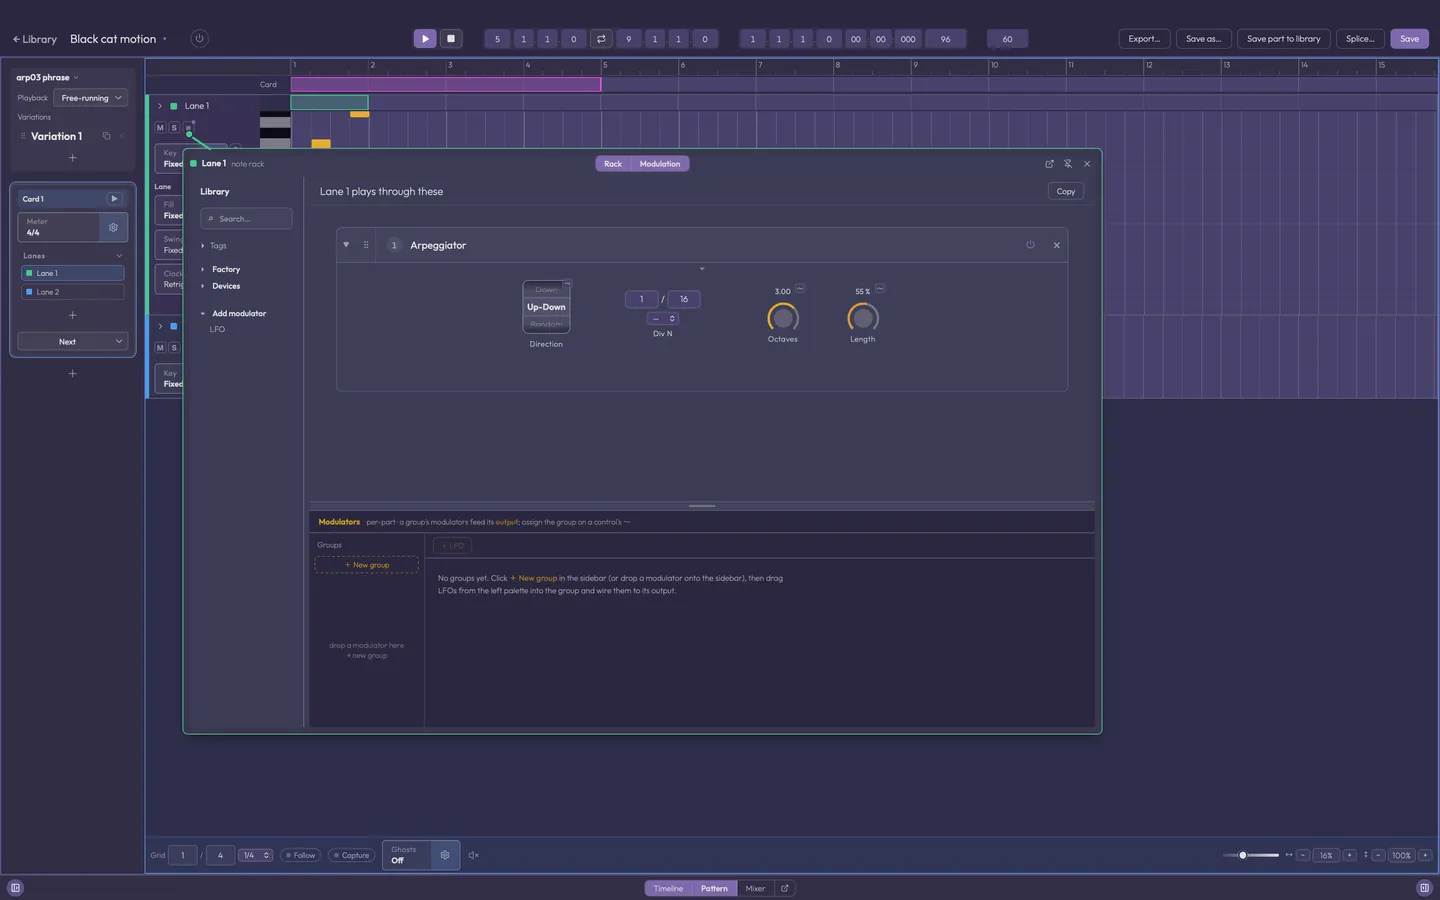Click New group in the Modulators sidebar
The width and height of the screenshot is (1440, 900).
[367, 565]
